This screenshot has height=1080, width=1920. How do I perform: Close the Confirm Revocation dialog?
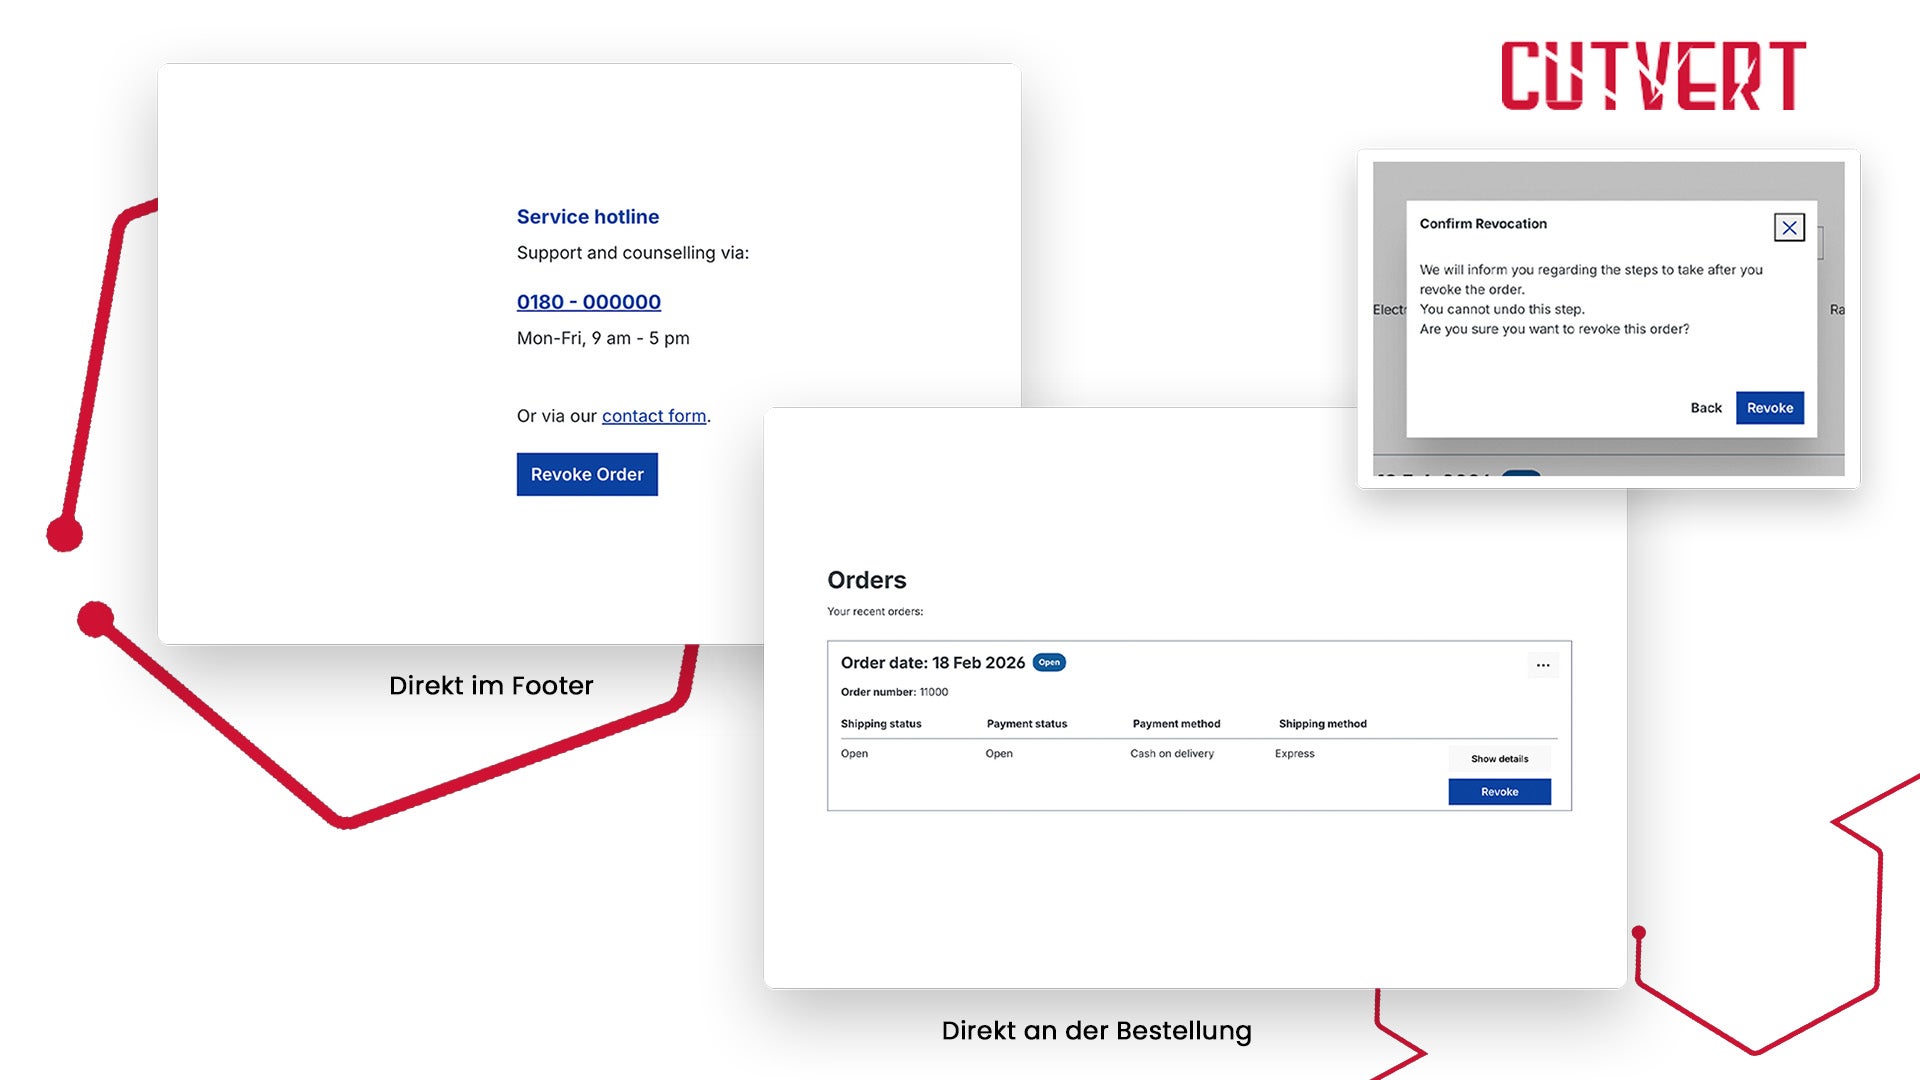[x=1789, y=228]
